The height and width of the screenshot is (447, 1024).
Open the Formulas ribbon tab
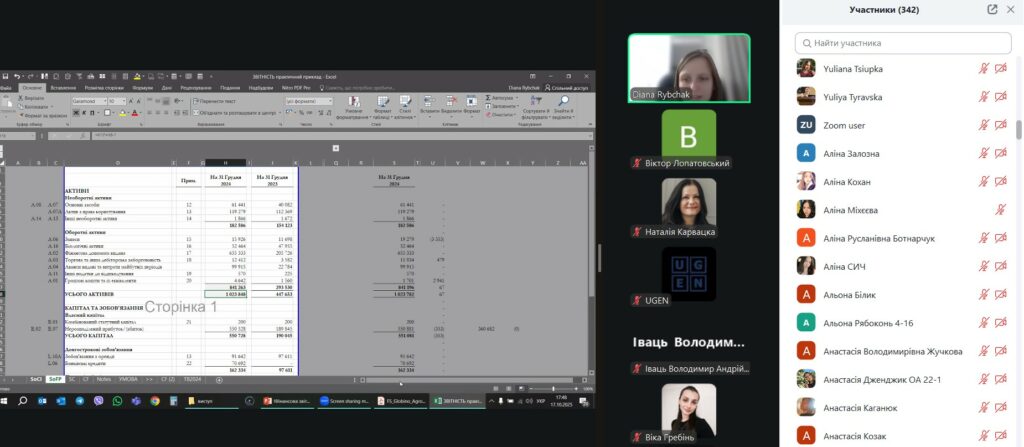tap(142, 87)
